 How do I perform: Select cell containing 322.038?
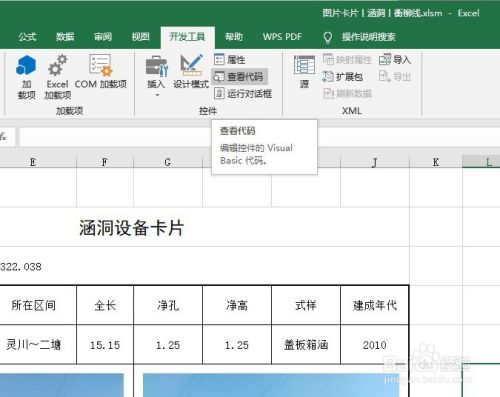click(x=21, y=267)
